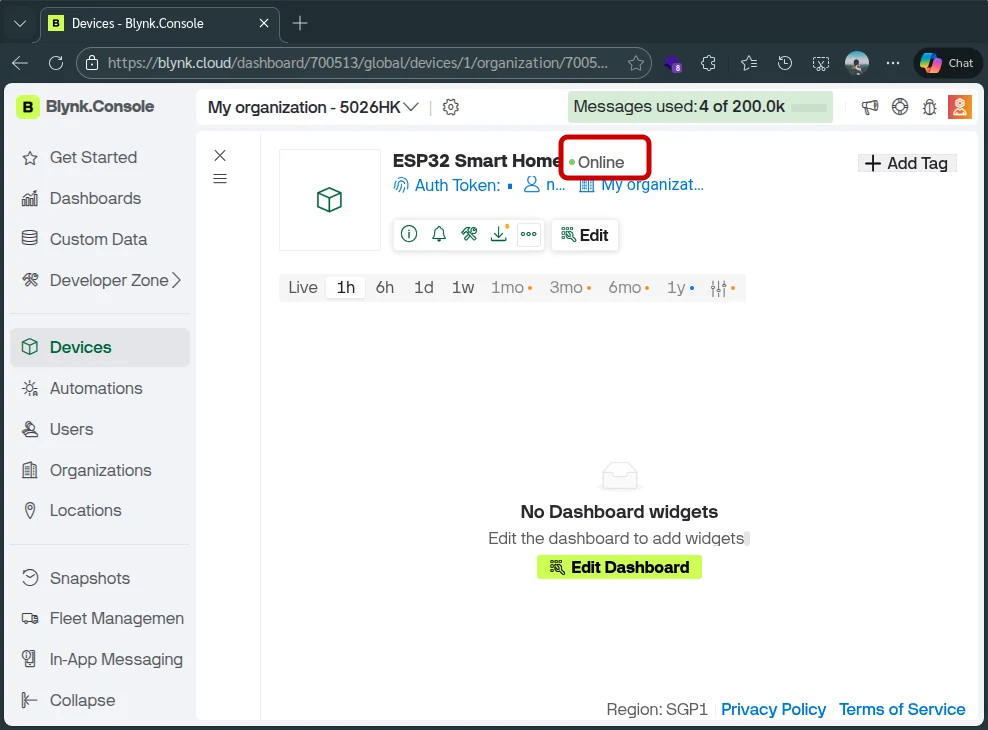Open device info icon
The width and height of the screenshot is (988, 730).
[409, 234]
